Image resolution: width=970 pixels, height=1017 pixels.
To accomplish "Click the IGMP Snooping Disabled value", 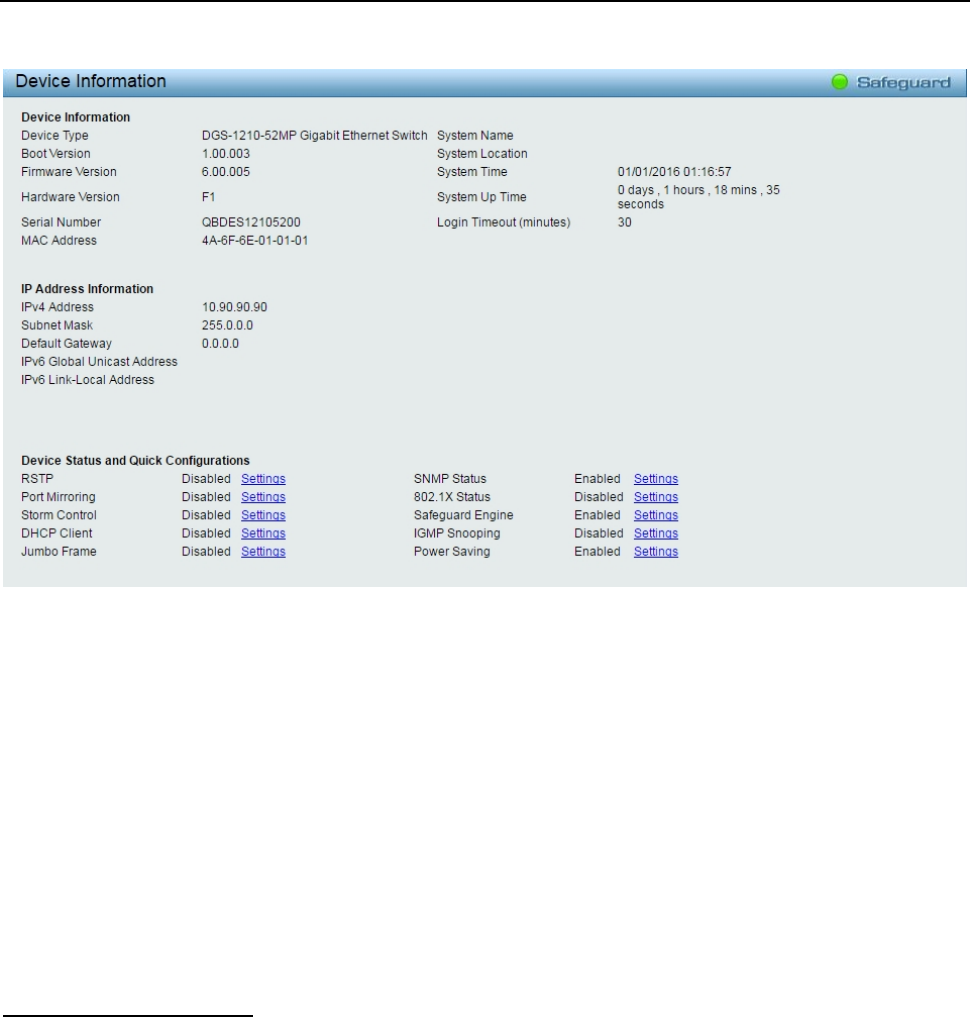I will pyautogui.click(x=598, y=533).
